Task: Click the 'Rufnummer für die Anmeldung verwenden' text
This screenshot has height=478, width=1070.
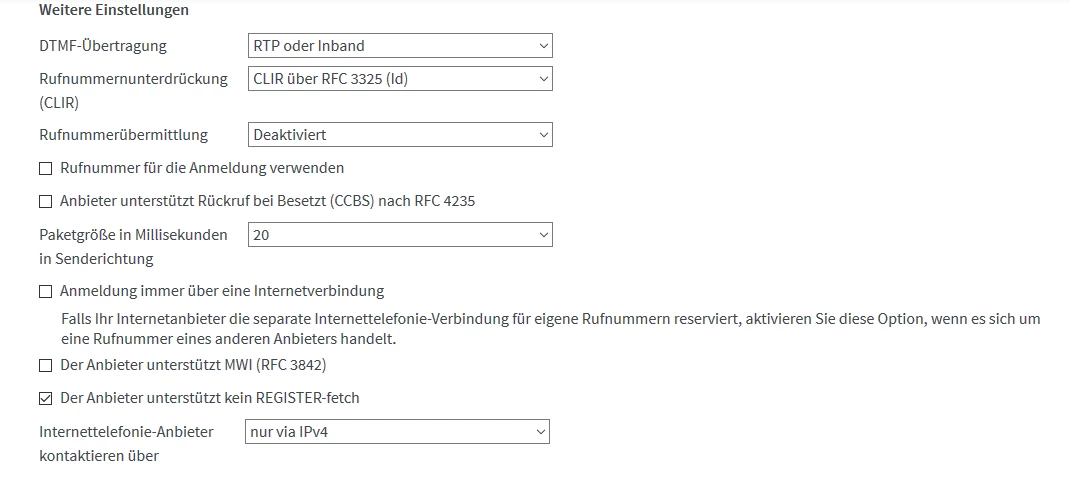Action: tap(202, 168)
